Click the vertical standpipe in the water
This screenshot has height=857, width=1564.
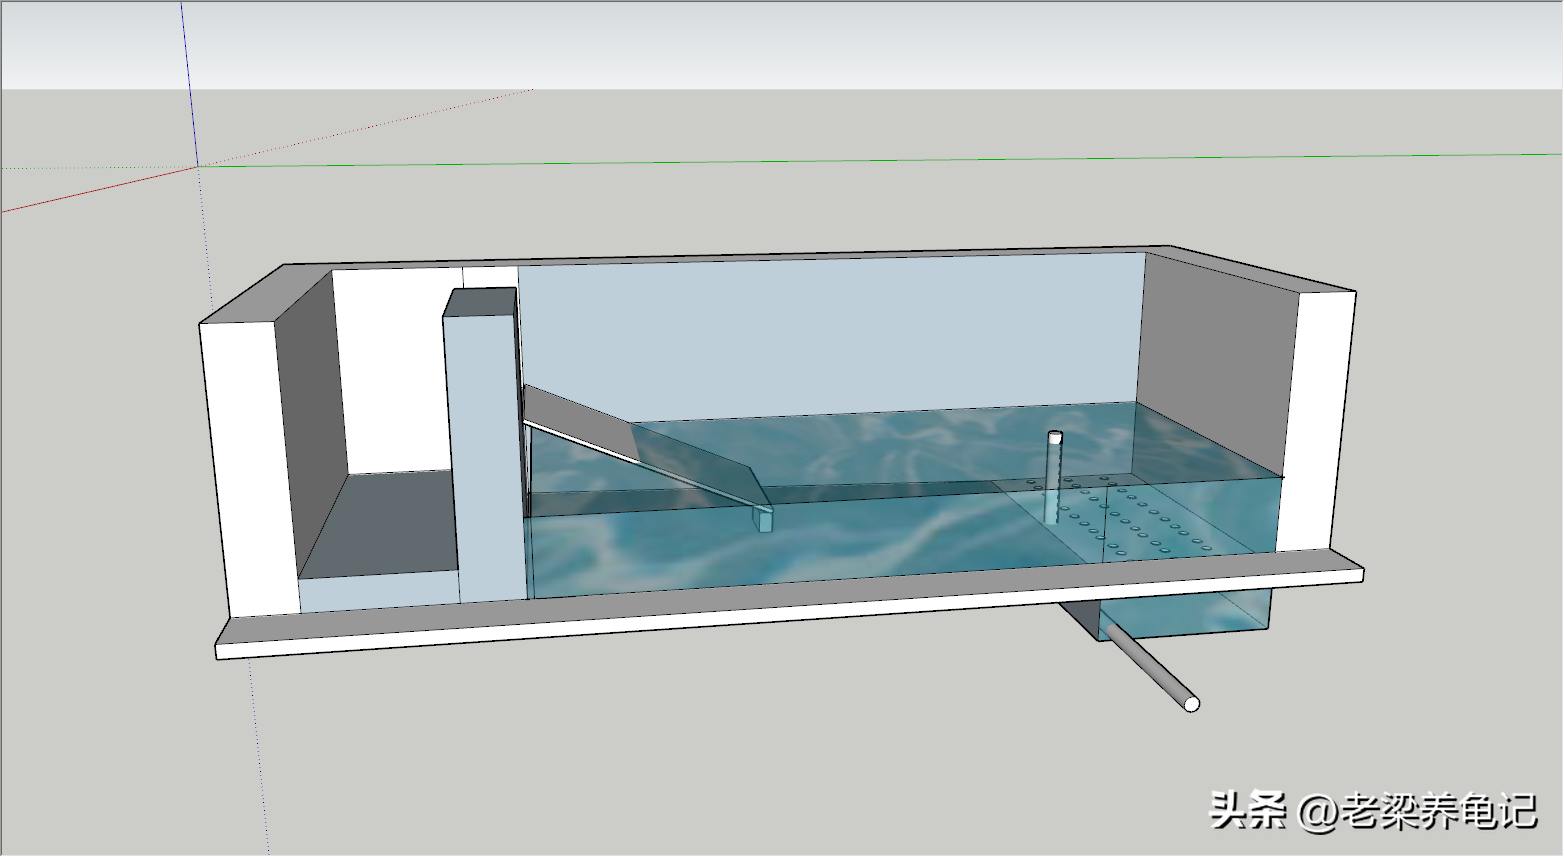(1054, 477)
